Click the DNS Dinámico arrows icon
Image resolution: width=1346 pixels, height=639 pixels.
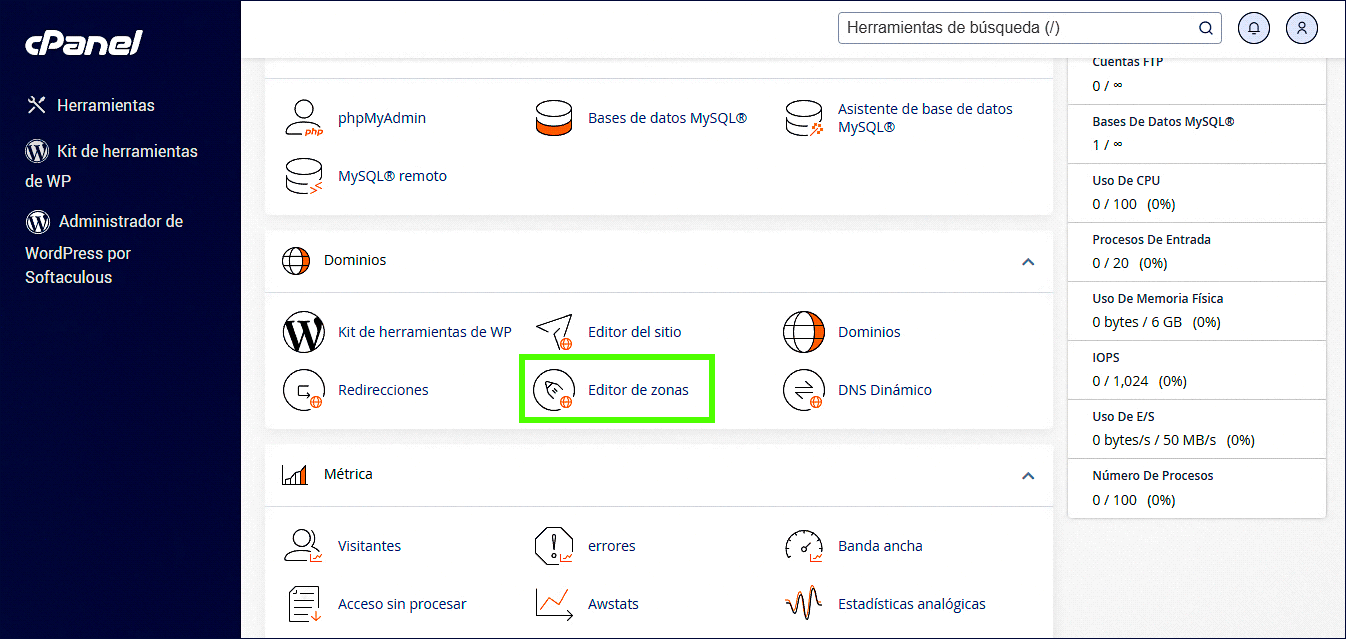click(x=804, y=390)
